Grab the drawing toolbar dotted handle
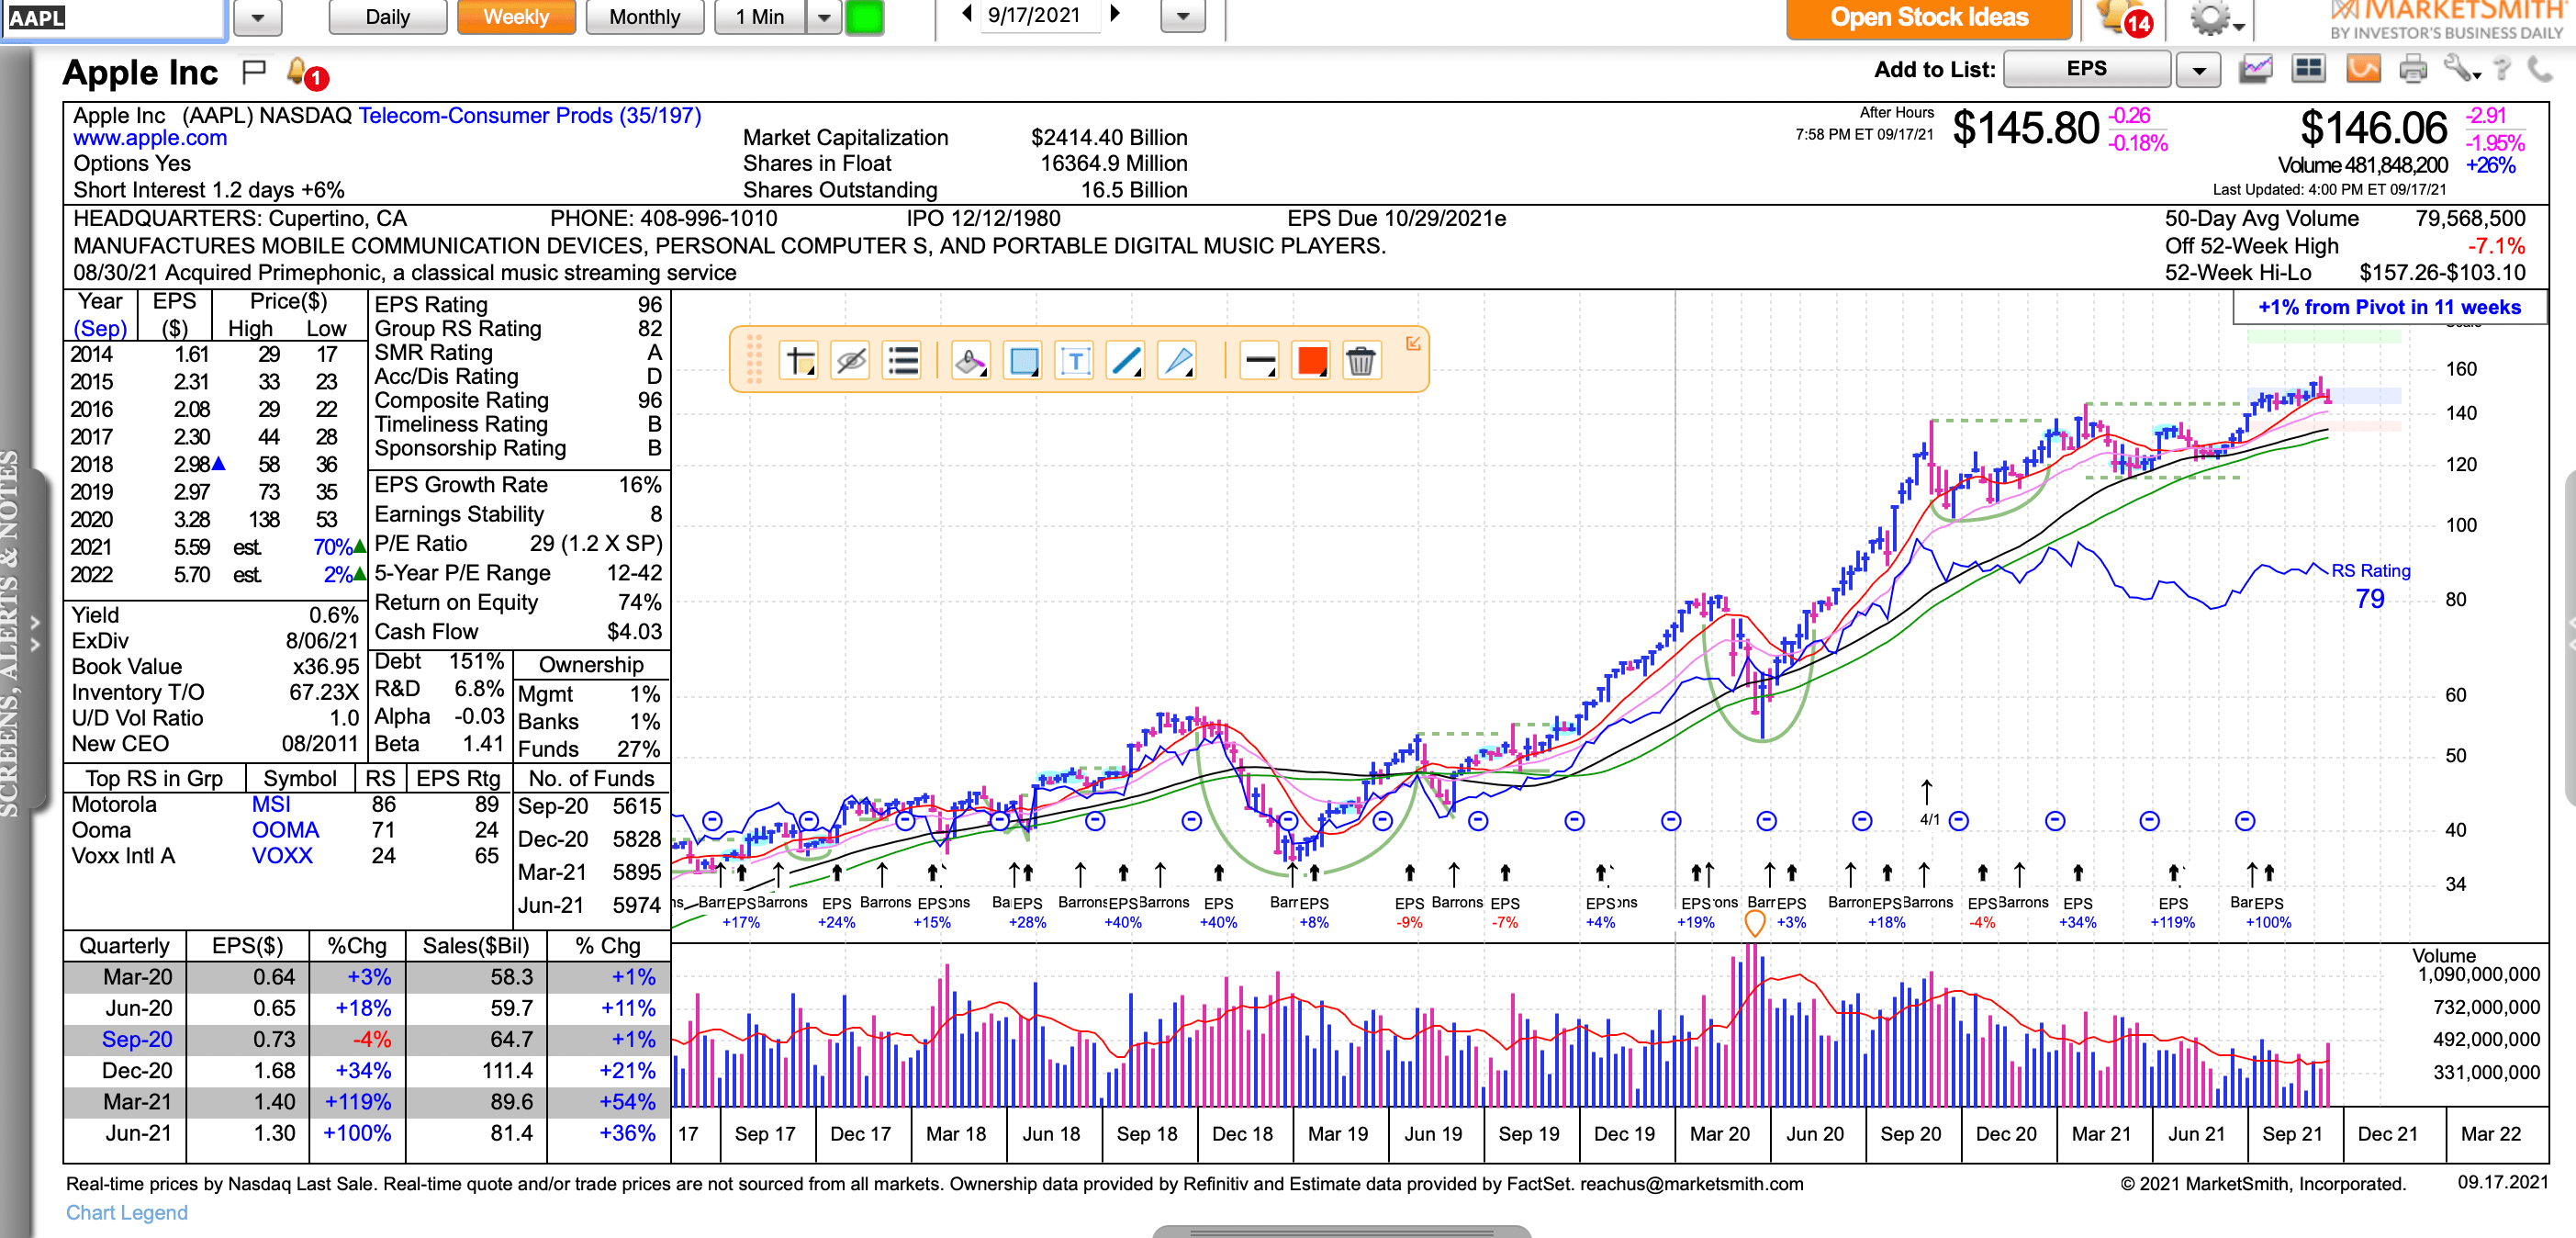2576x1238 pixels. tap(754, 359)
